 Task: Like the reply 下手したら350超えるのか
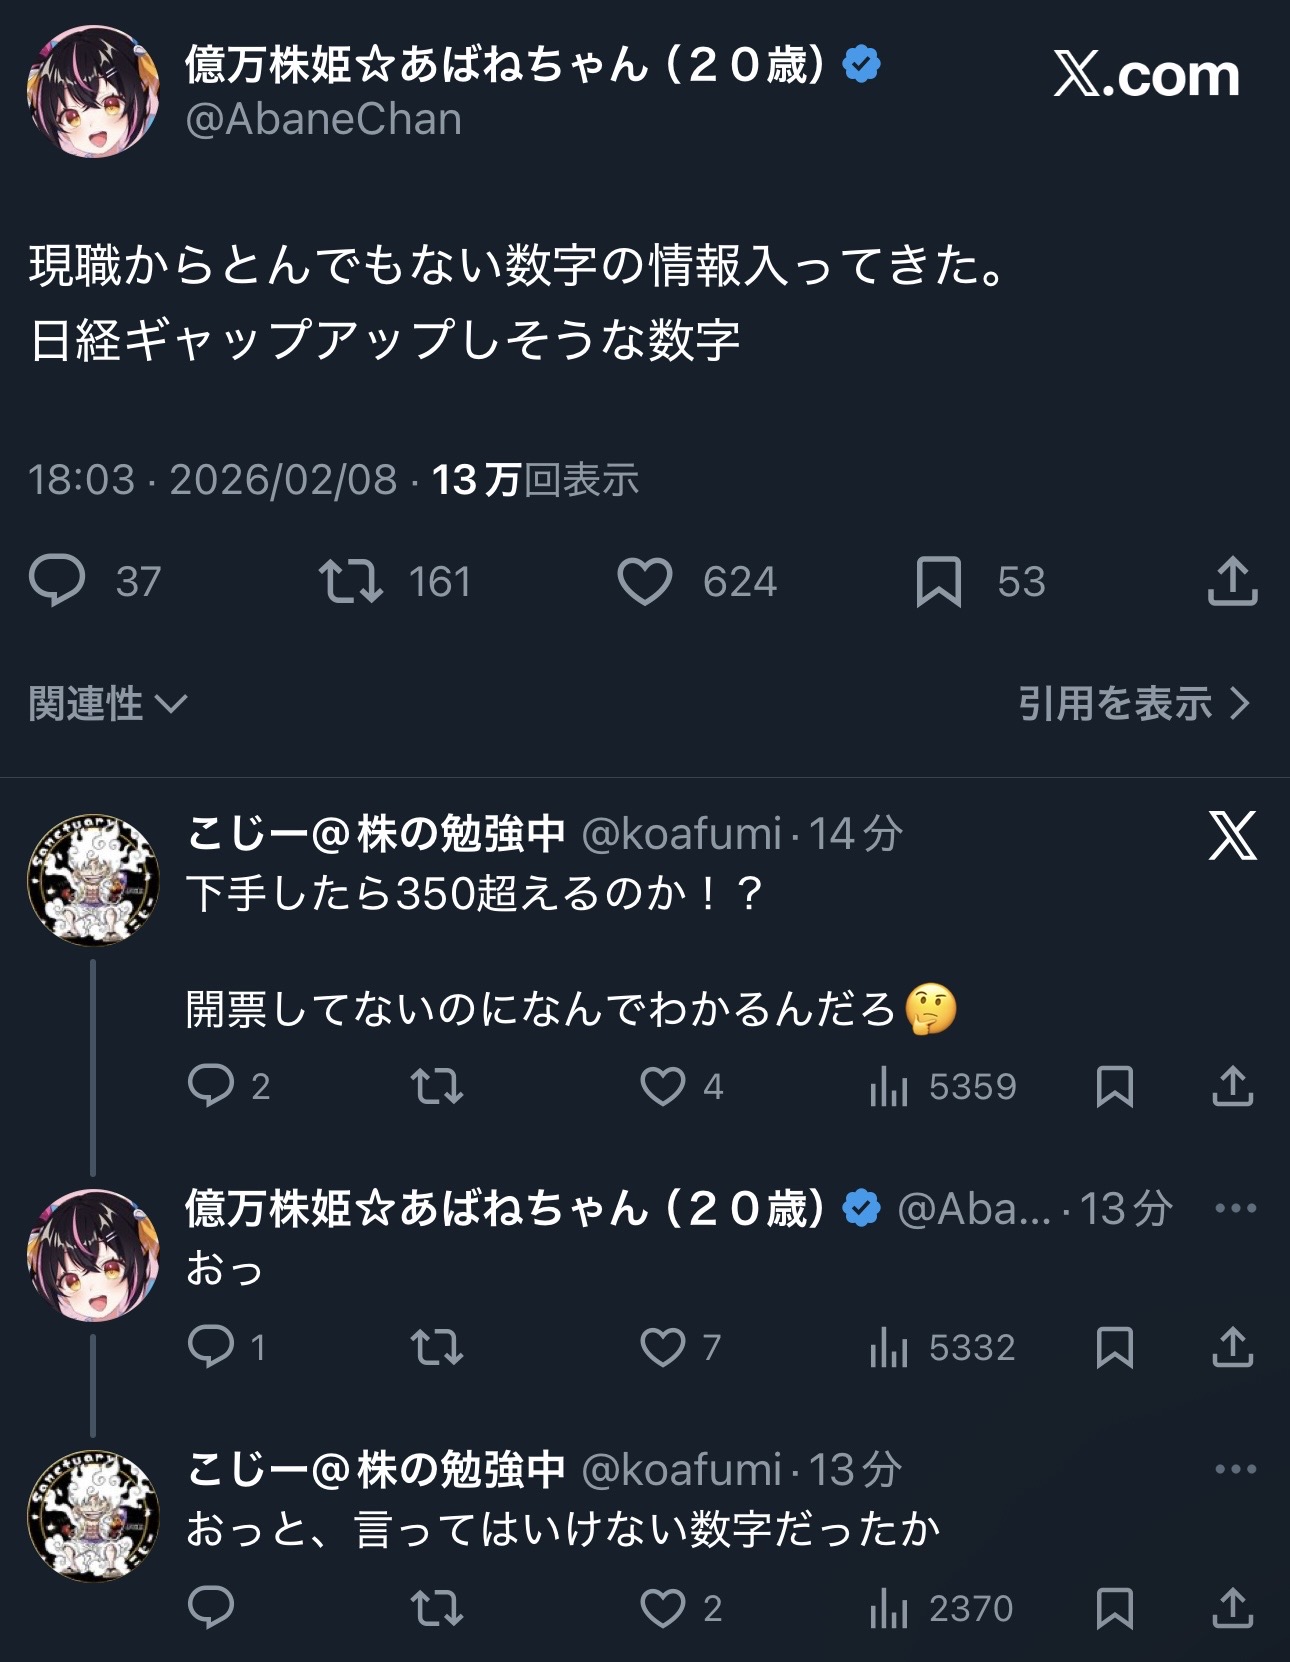tap(663, 1086)
